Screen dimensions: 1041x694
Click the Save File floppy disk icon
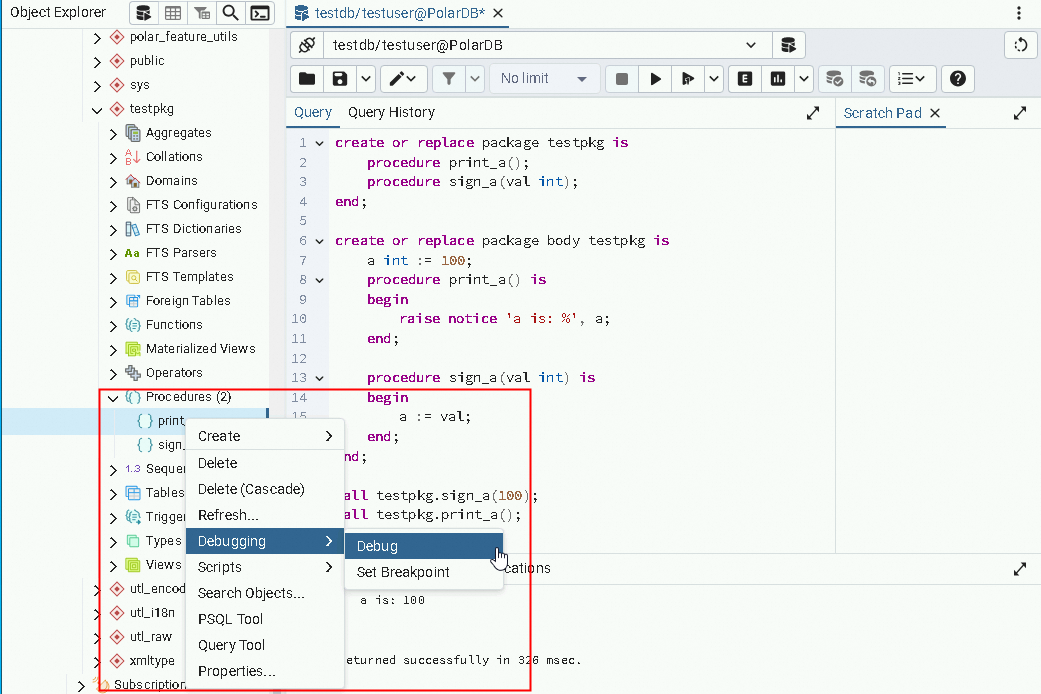[340, 79]
